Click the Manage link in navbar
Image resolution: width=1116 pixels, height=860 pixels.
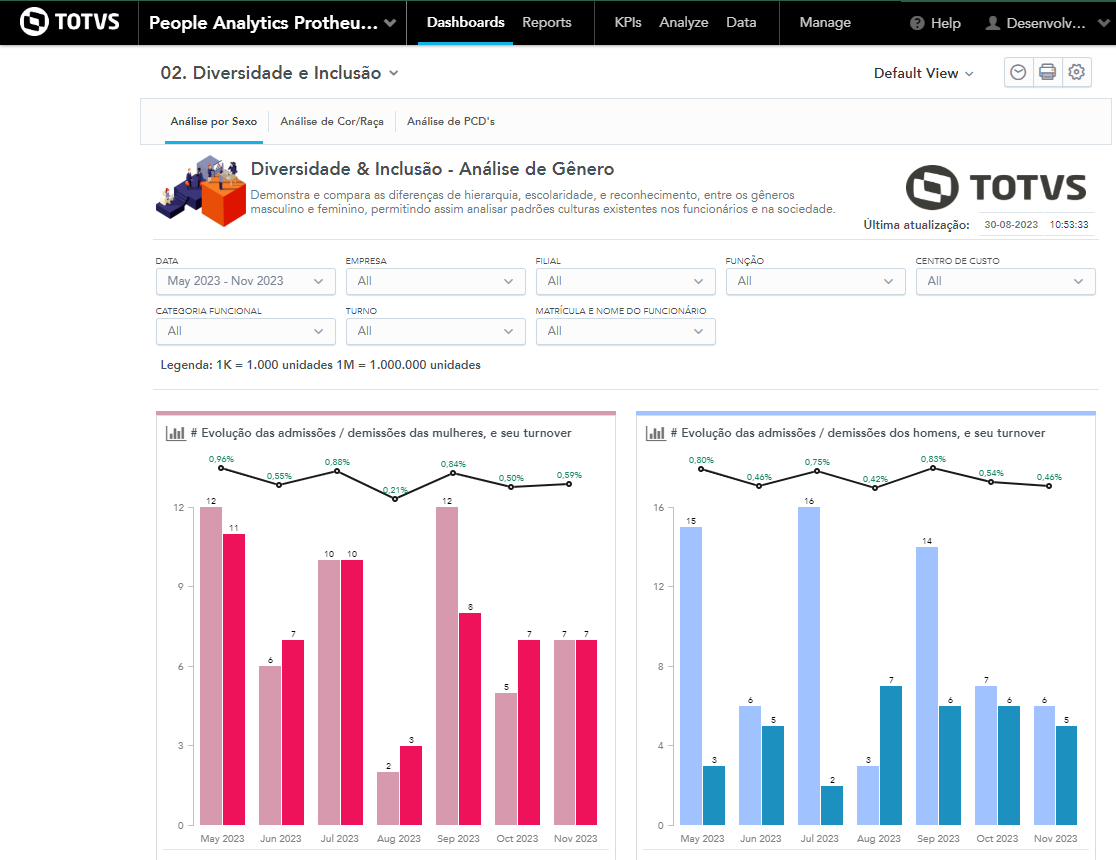tap(825, 22)
